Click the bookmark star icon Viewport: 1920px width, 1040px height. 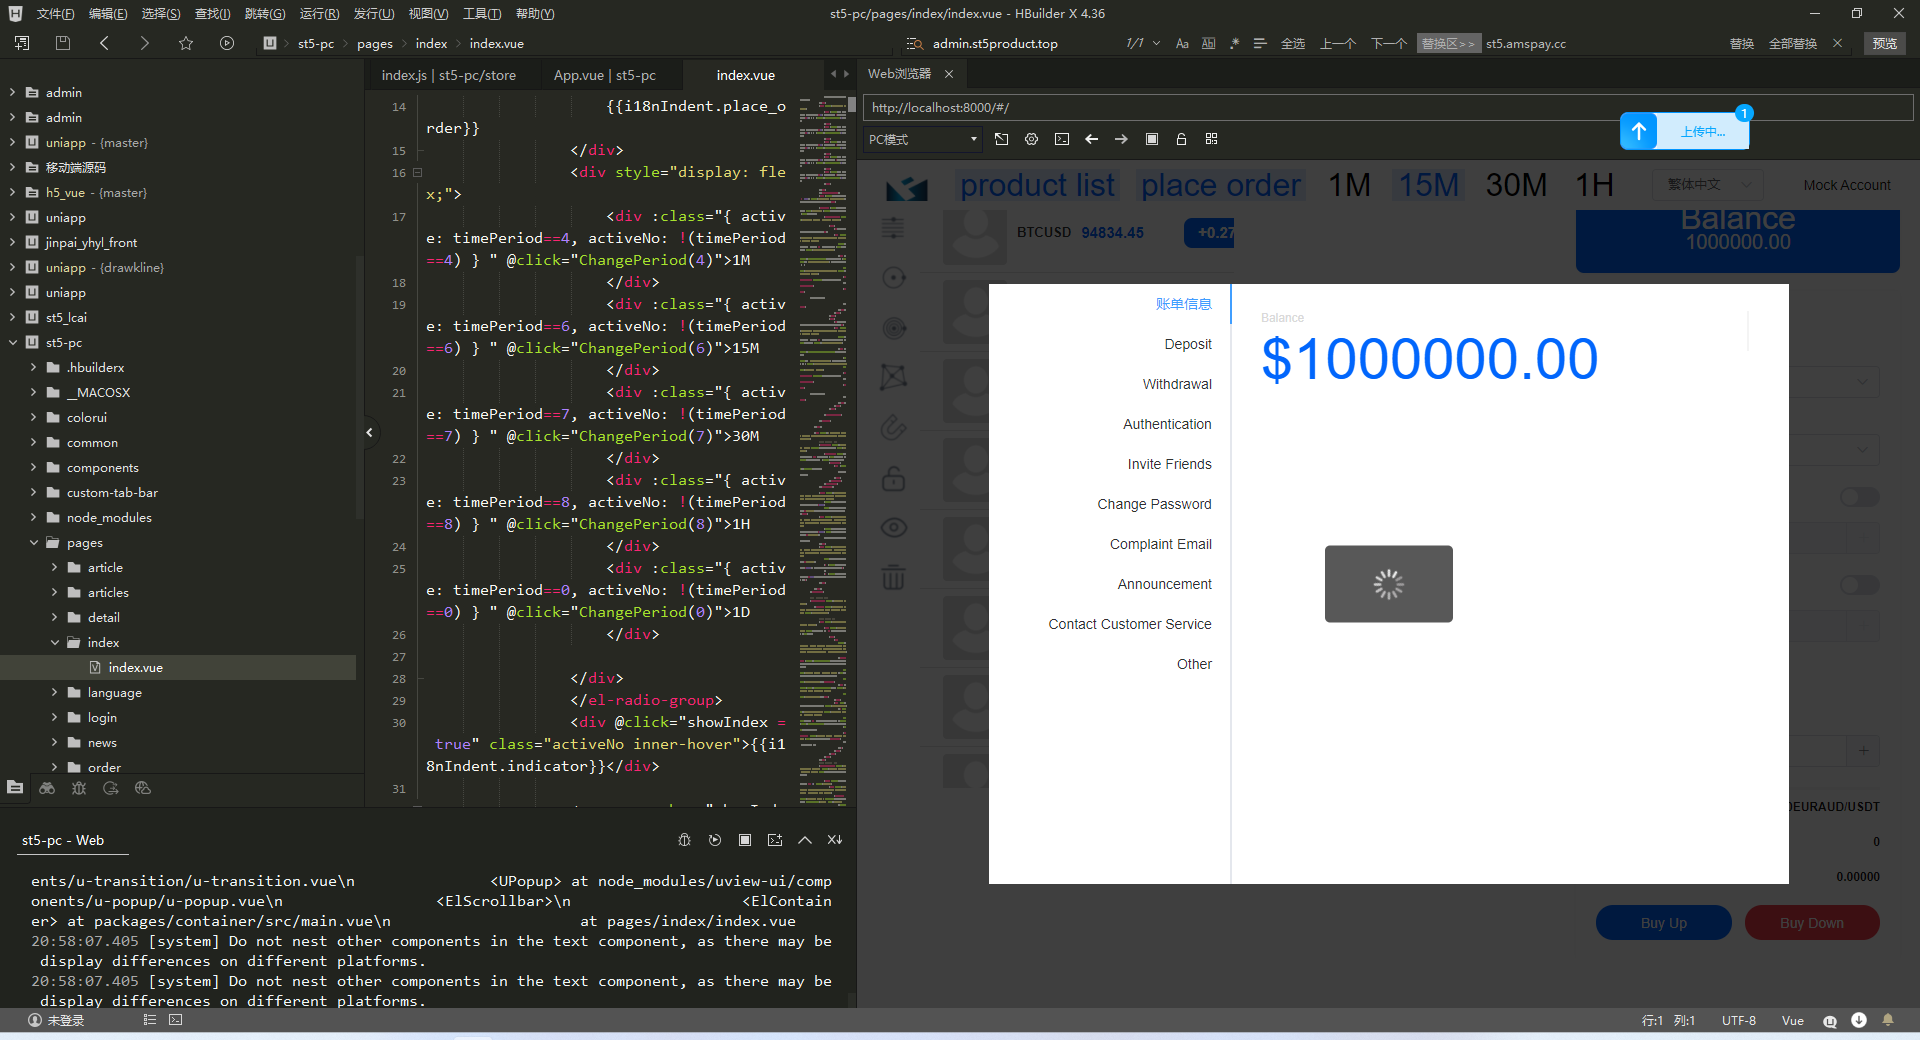pos(186,43)
